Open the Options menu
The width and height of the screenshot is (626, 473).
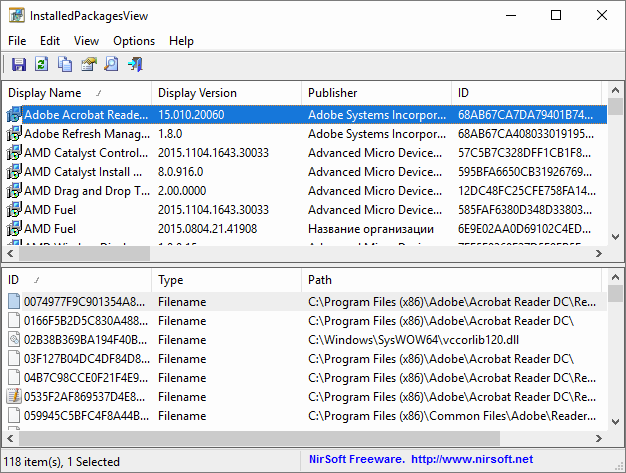pyautogui.click(x=134, y=41)
